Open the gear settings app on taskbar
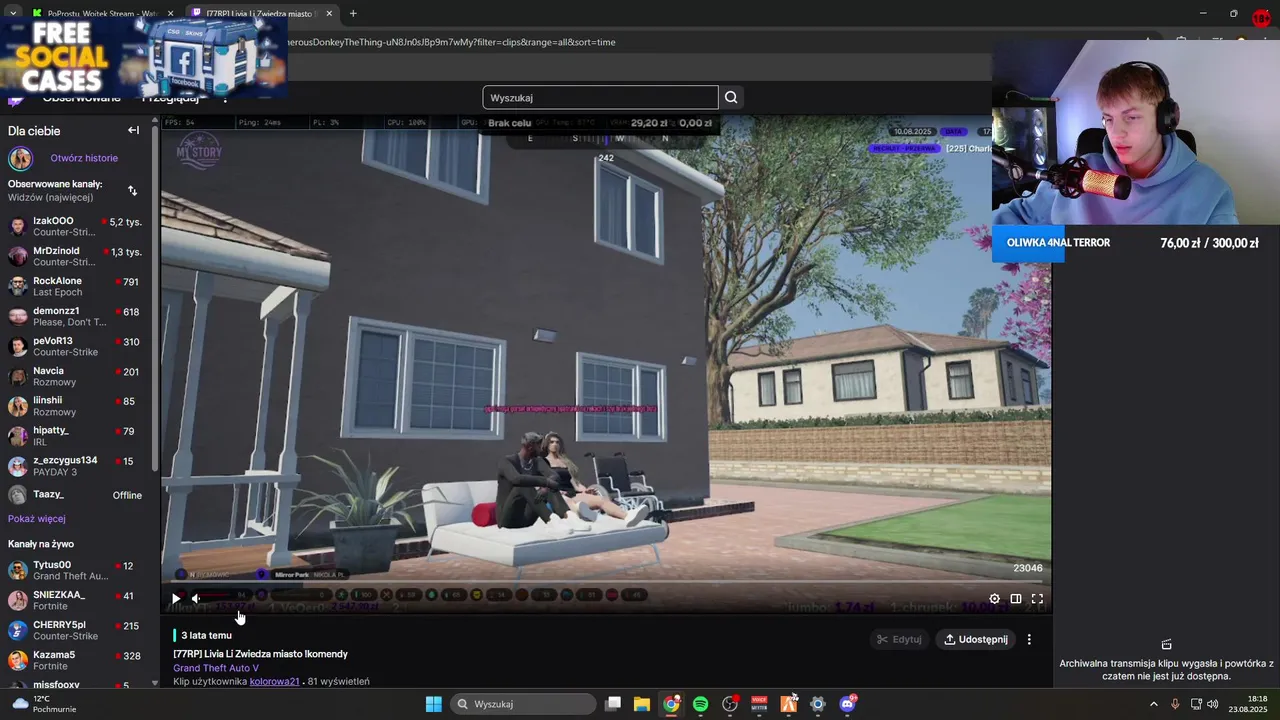The width and height of the screenshot is (1280, 720). (x=818, y=704)
